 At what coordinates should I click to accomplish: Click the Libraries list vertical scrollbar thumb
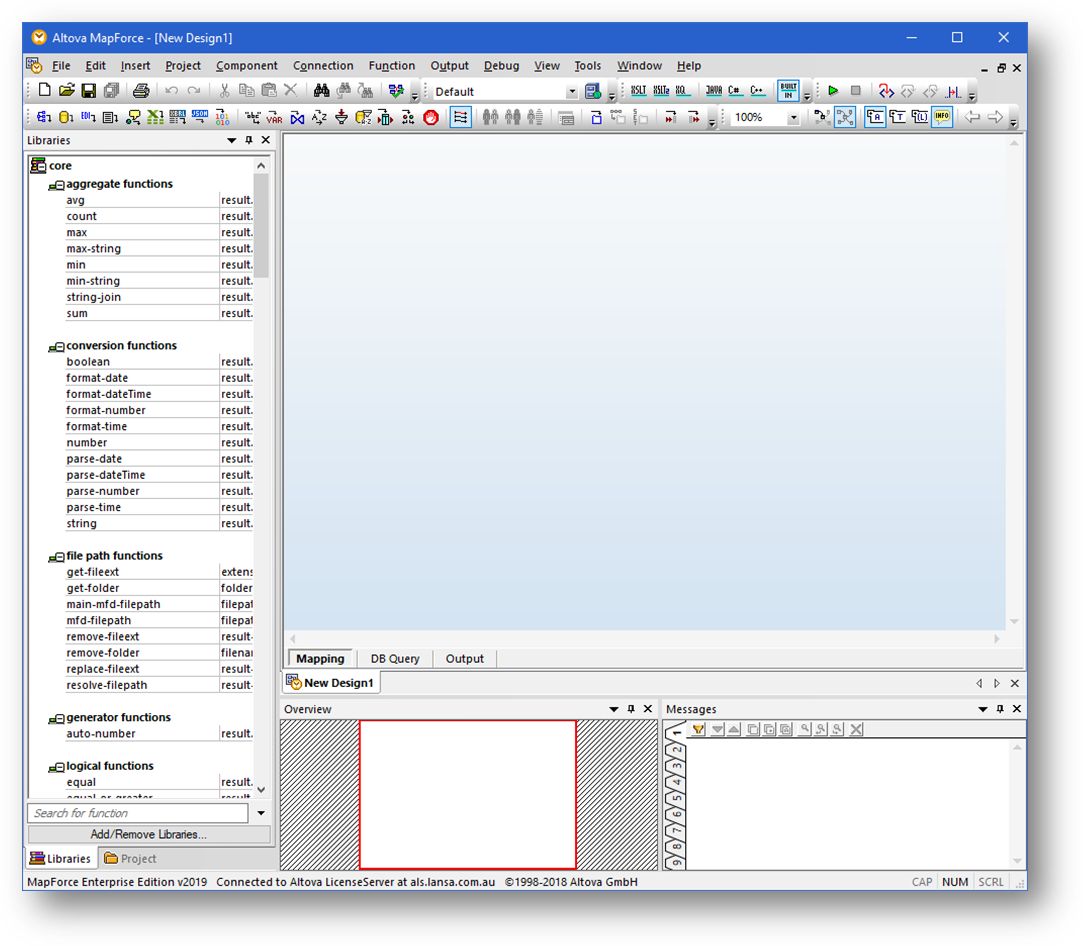pyautogui.click(x=261, y=225)
